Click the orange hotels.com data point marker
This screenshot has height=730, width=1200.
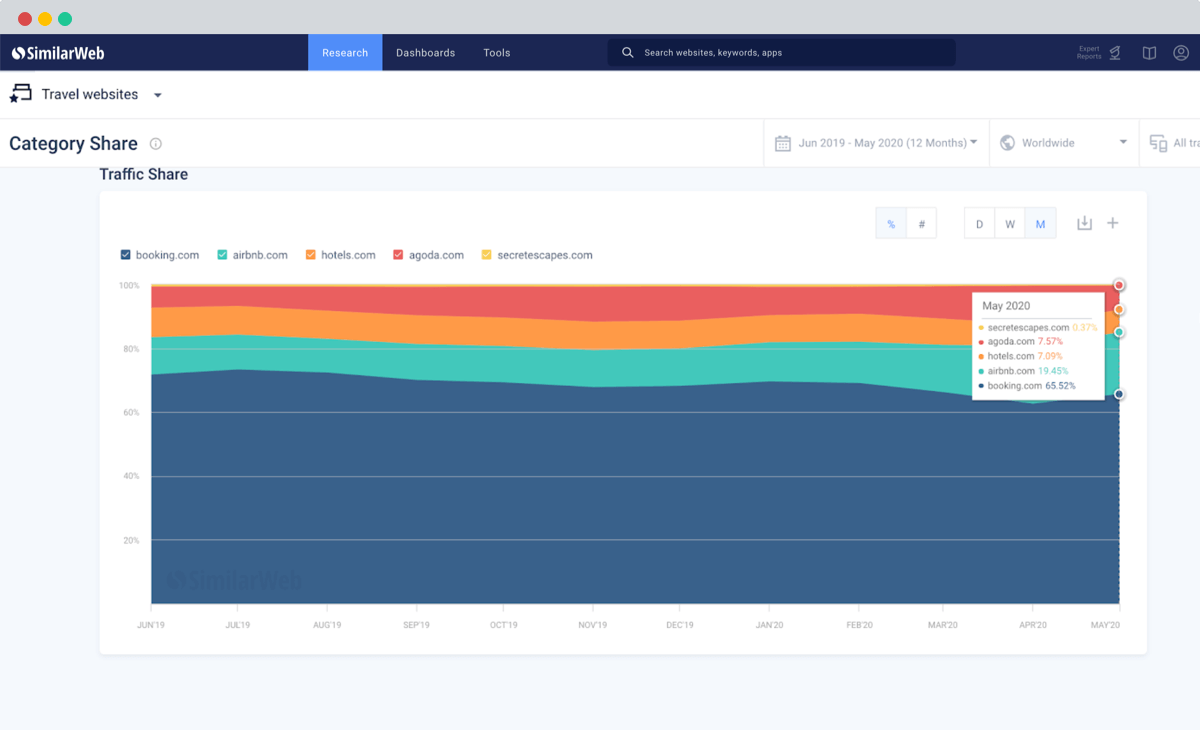pyautogui.click(x=1119, y=310)
